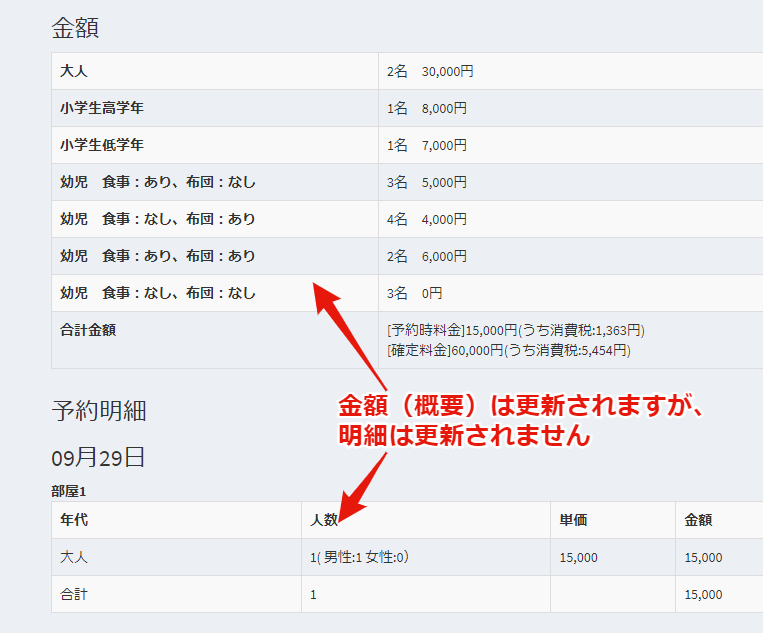Click the 人数 column header

[x=324, y=520]
